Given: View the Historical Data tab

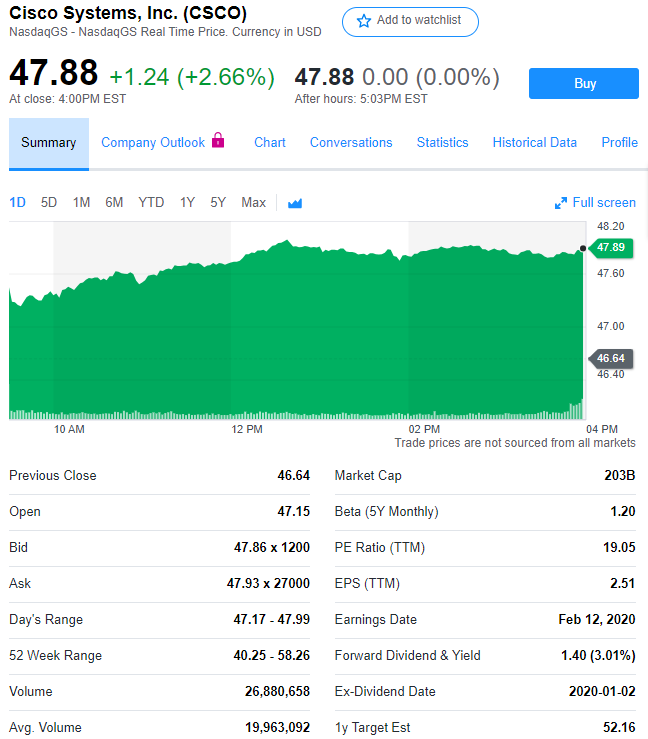Looking at the screenshot, I should (x=534, y=143).
